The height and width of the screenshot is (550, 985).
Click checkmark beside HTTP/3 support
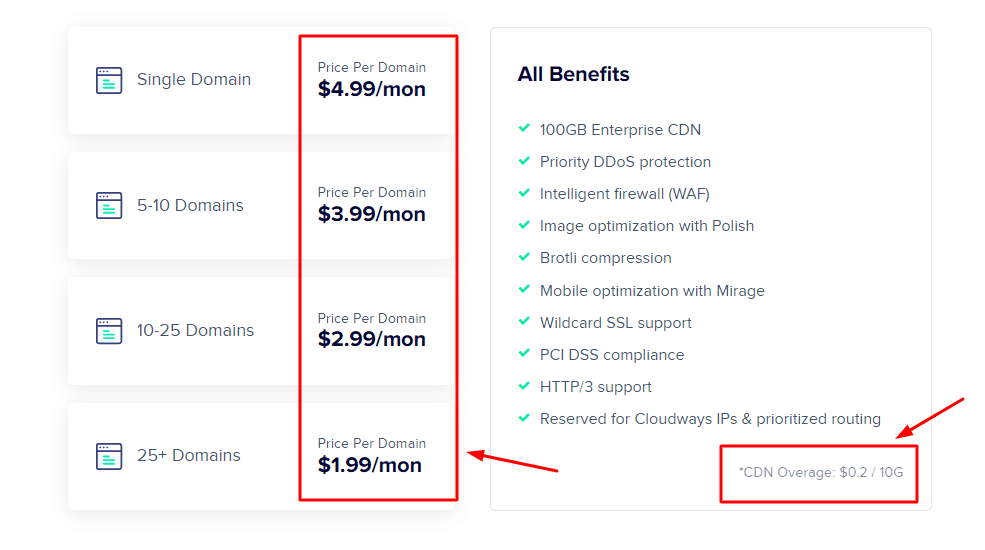(x=524, y=386)
